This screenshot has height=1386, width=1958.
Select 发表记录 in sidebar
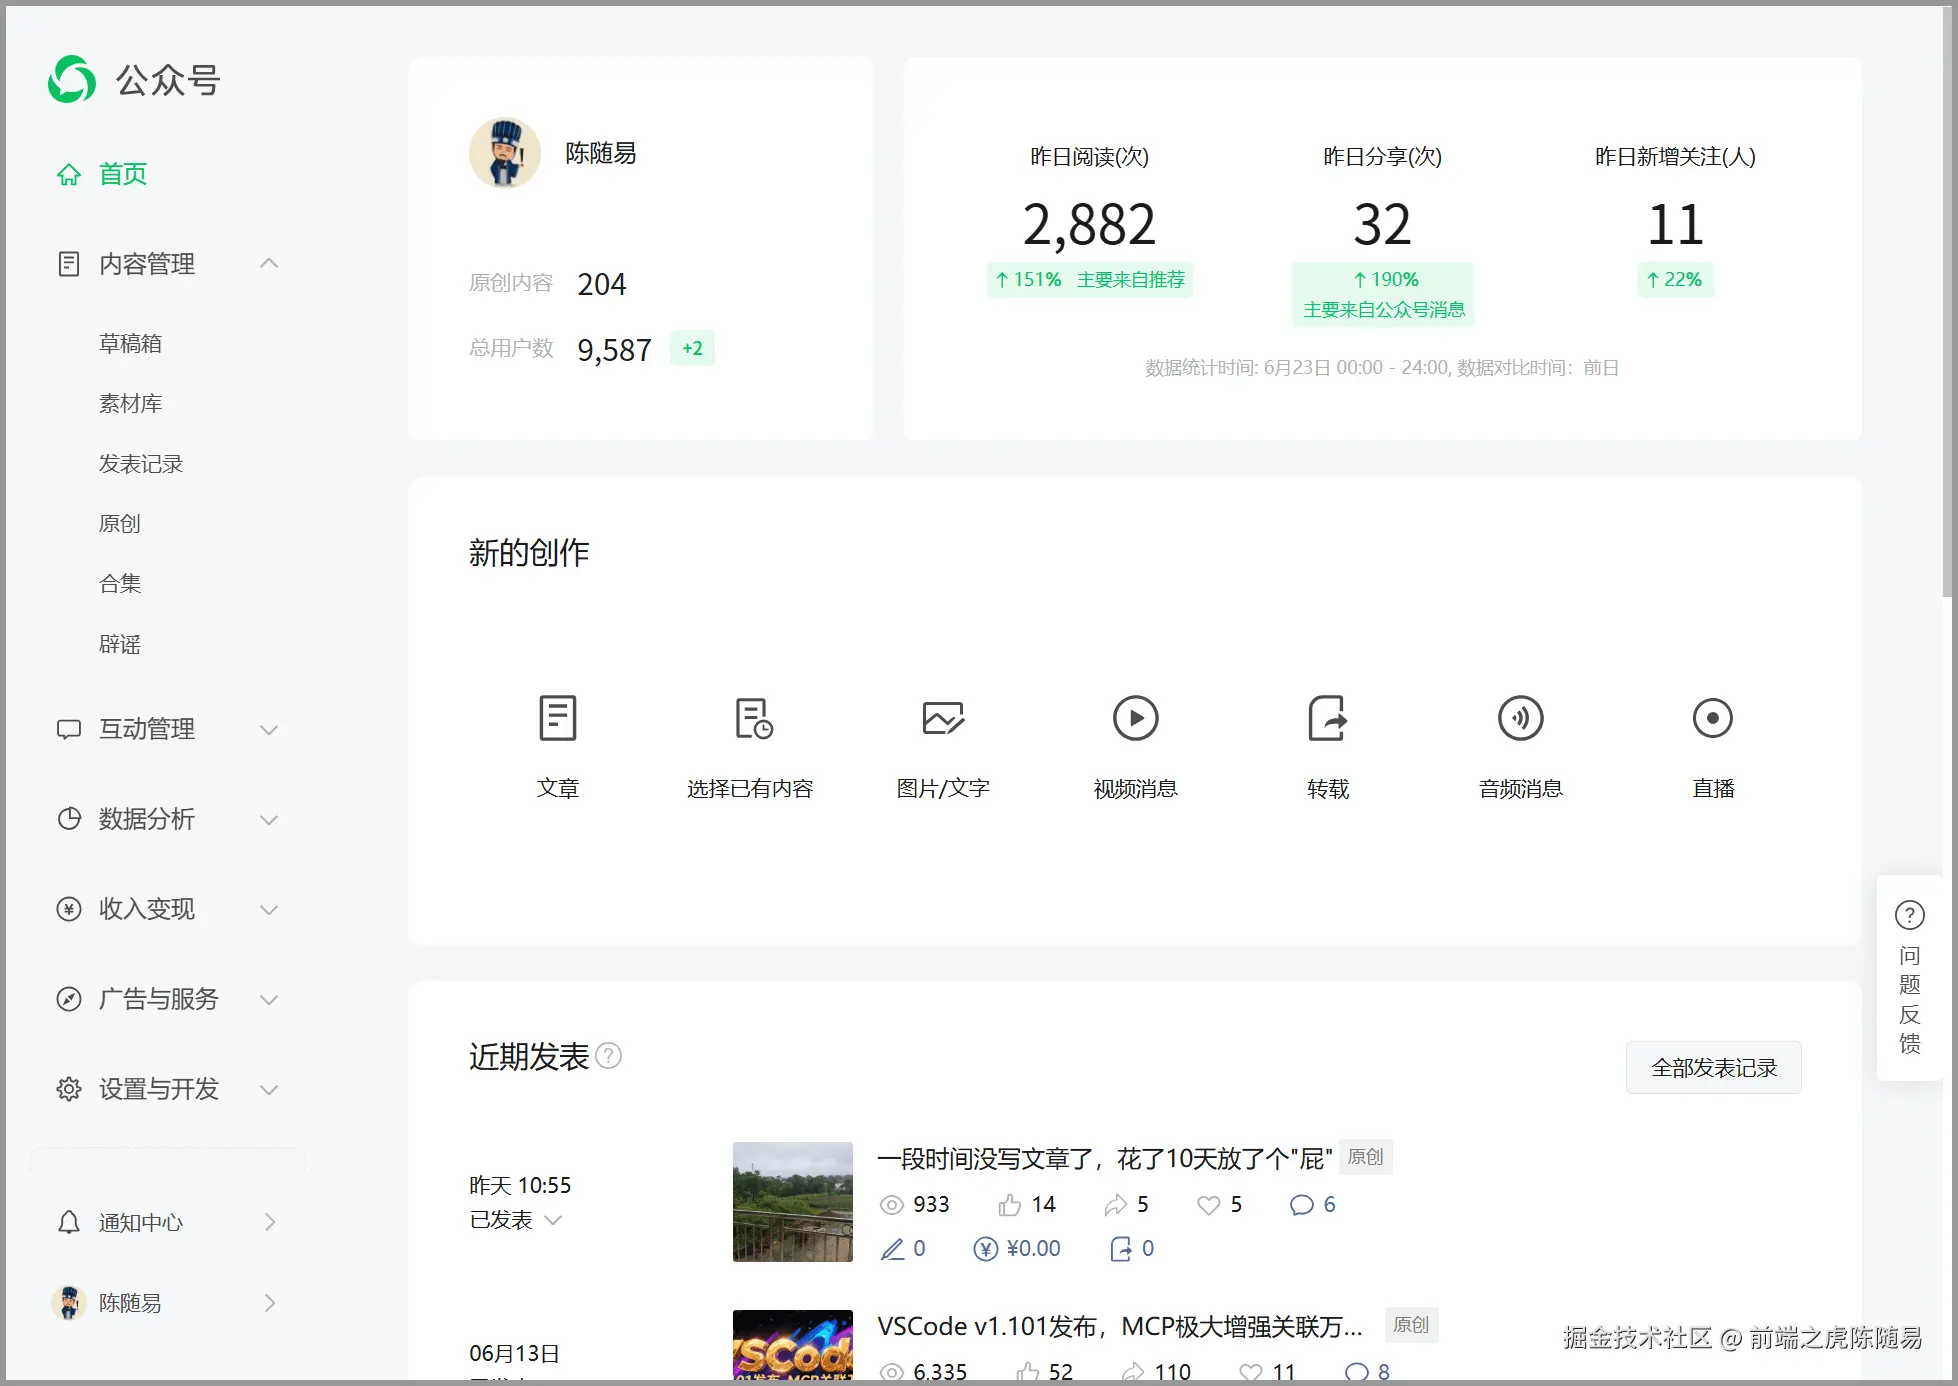click(141, 464)
